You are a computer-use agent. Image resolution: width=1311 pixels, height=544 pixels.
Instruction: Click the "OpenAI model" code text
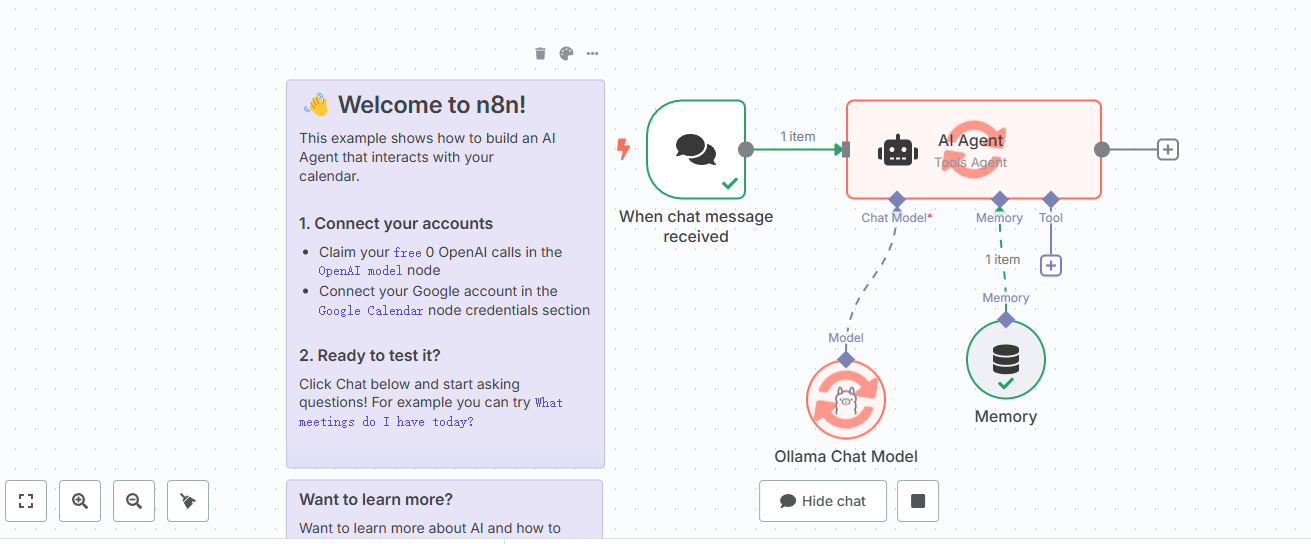pos(361,271)
